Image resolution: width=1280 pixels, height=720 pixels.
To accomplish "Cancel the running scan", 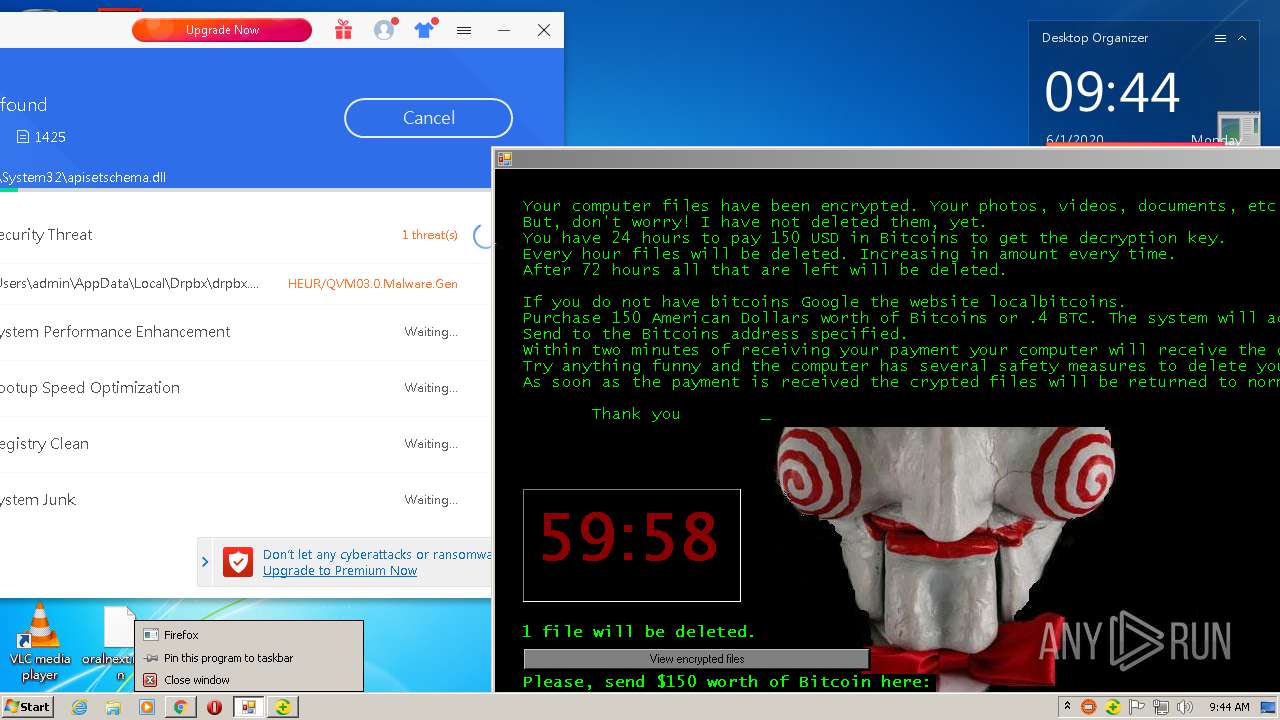I will (428, 118).
